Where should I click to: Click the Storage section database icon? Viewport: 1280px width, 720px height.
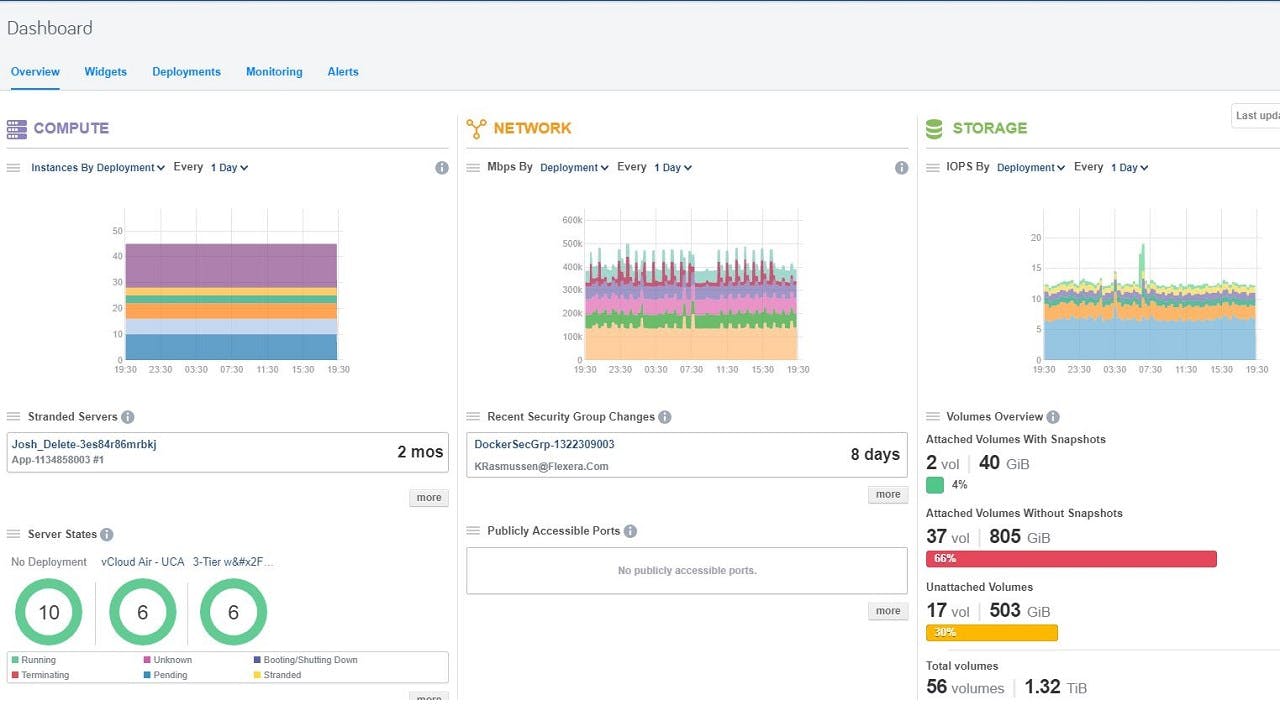pos(934,128)
